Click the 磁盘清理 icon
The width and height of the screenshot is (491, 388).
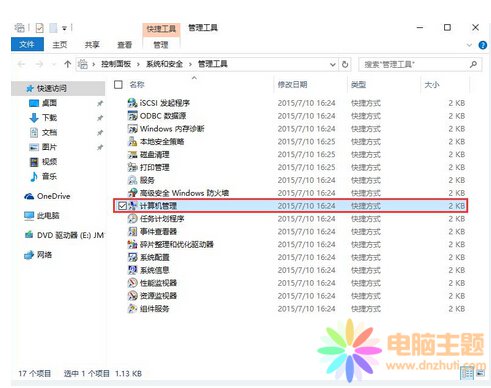pos(132,154)
